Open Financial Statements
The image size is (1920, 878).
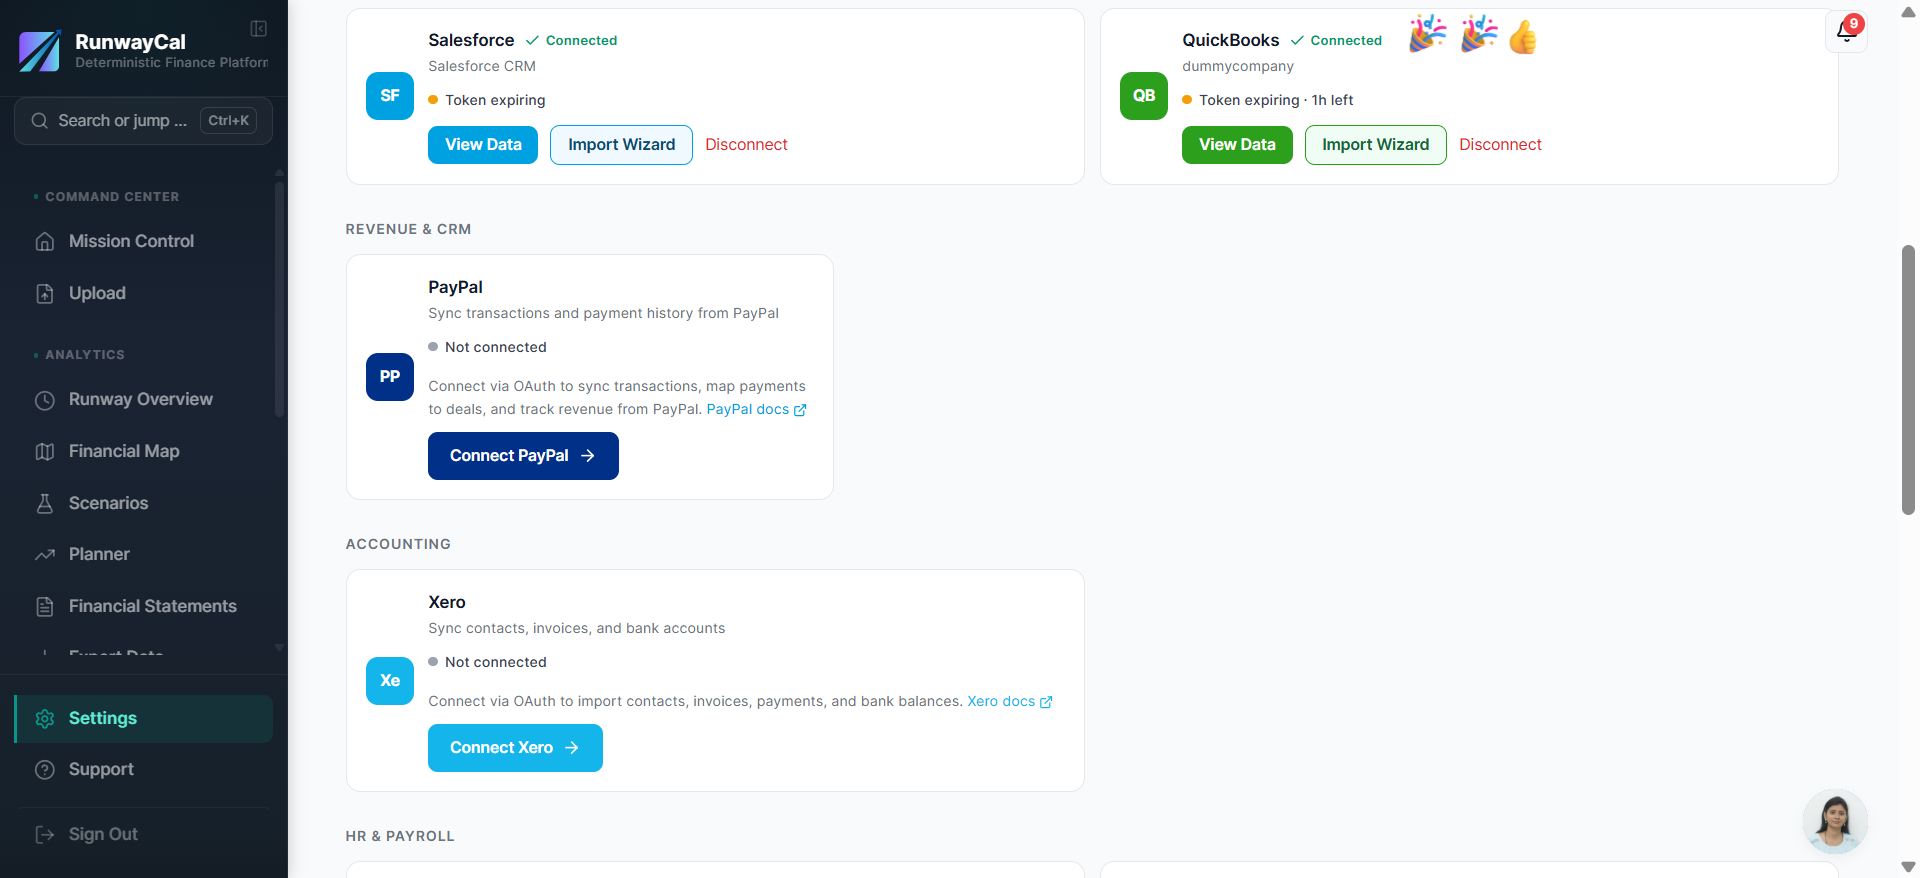(144, 607)
